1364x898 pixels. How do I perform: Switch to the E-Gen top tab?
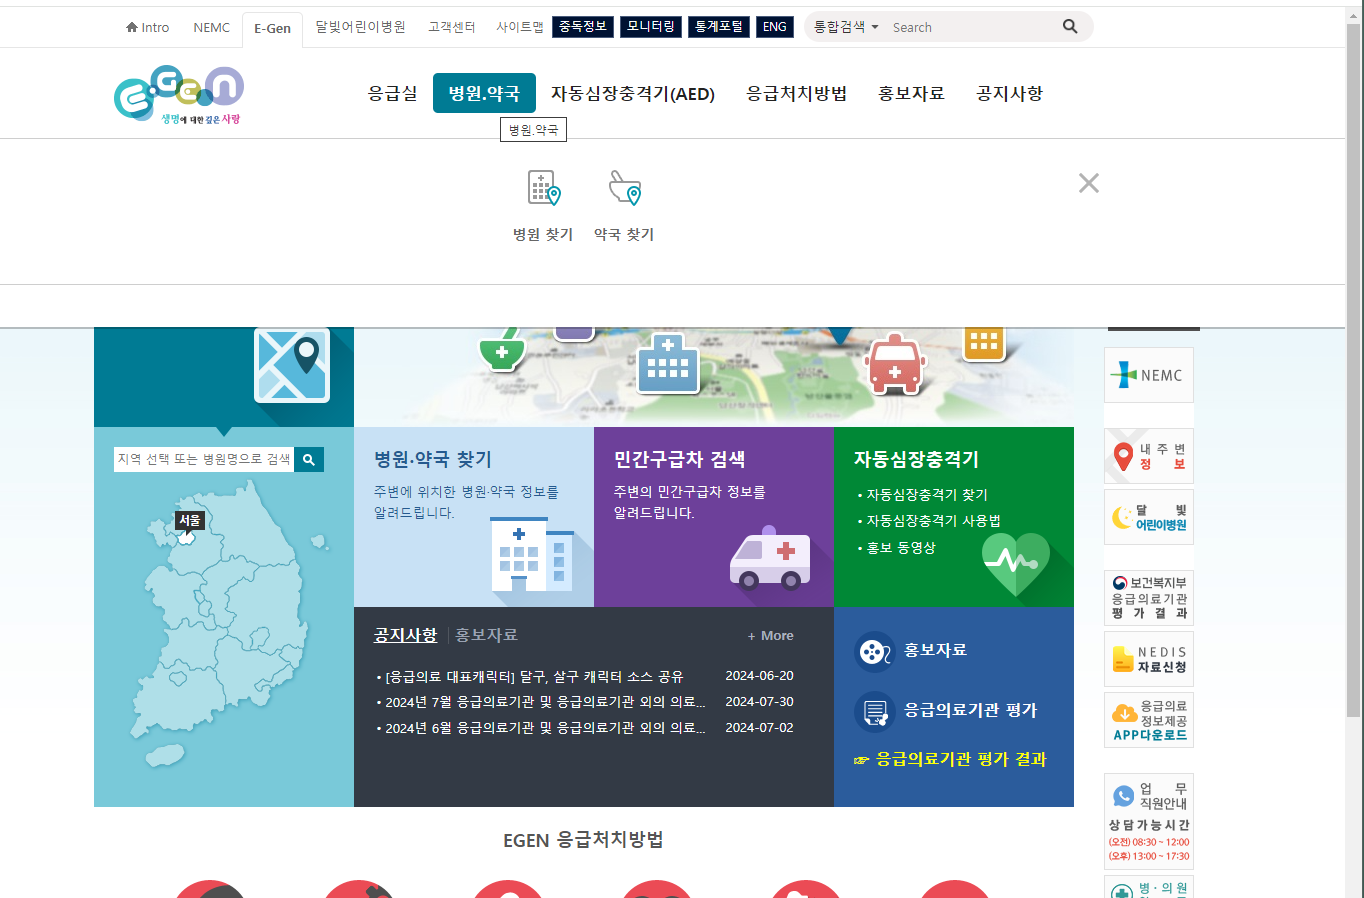pyautogui.click(x=272, y=28)
